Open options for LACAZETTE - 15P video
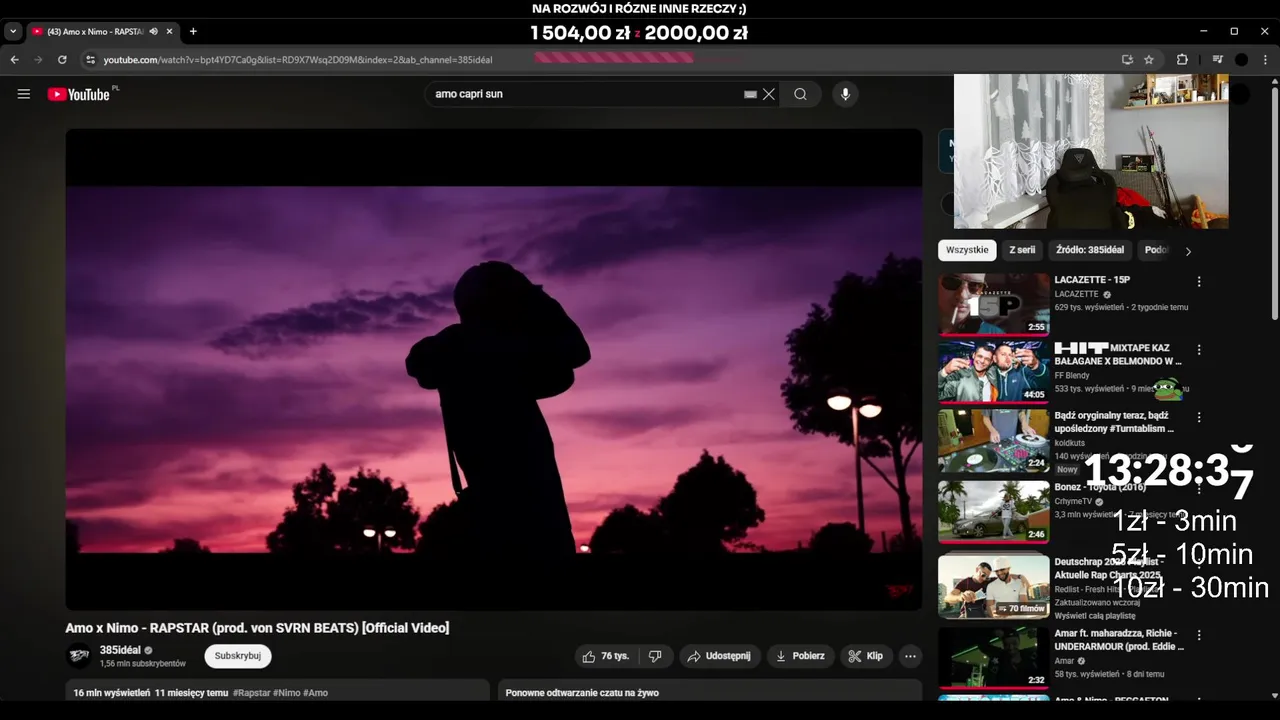The width and height of the screenshot is (1280, 720). coord(1199,282)
